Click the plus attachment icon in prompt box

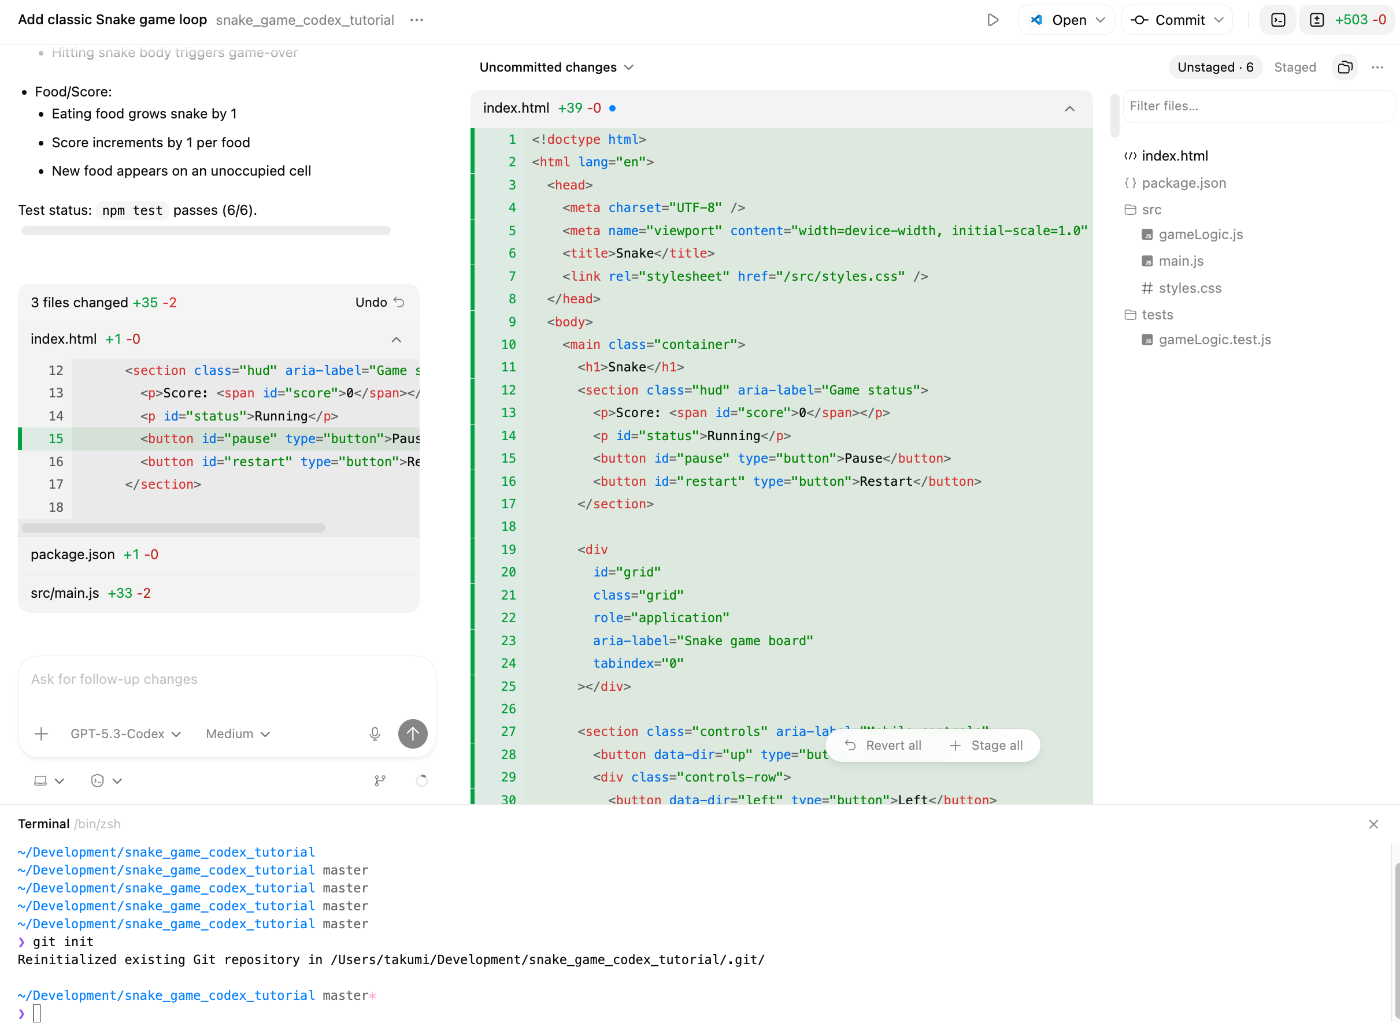[x=41, y=734]
